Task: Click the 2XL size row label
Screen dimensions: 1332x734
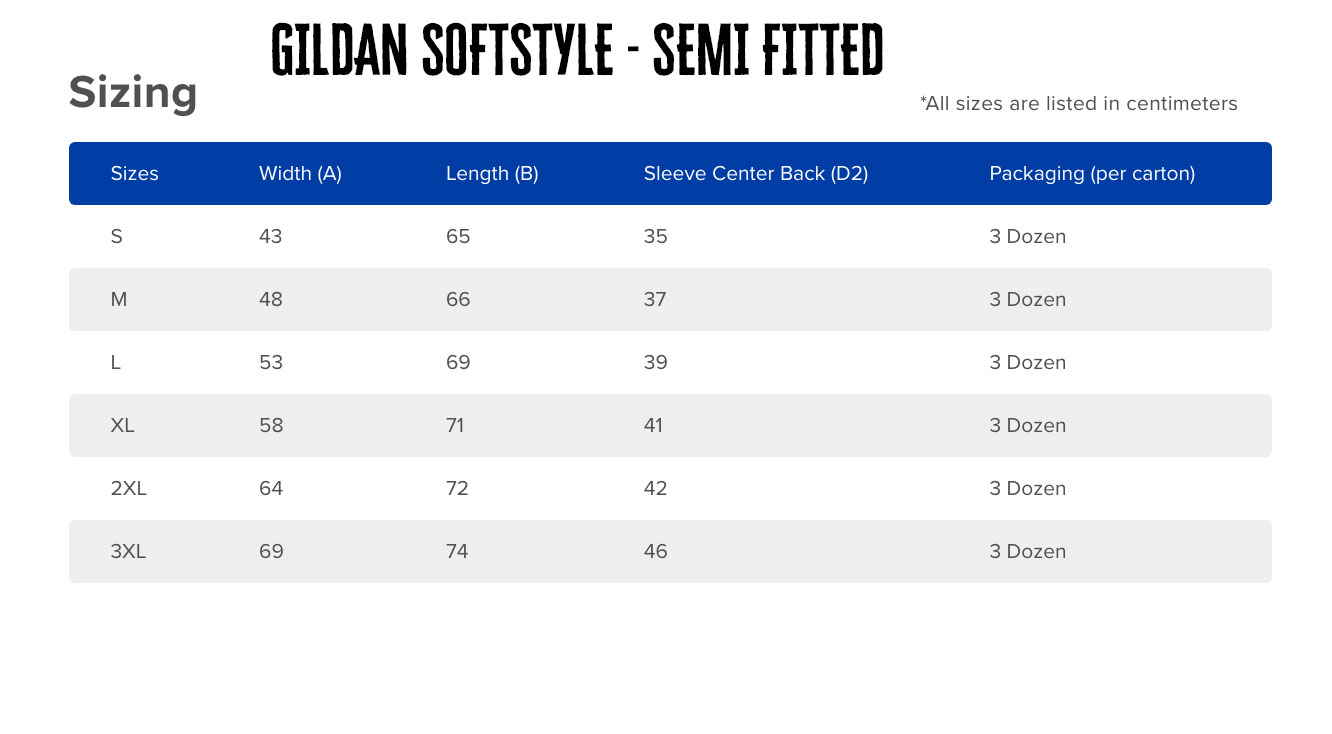Action: 128,488
